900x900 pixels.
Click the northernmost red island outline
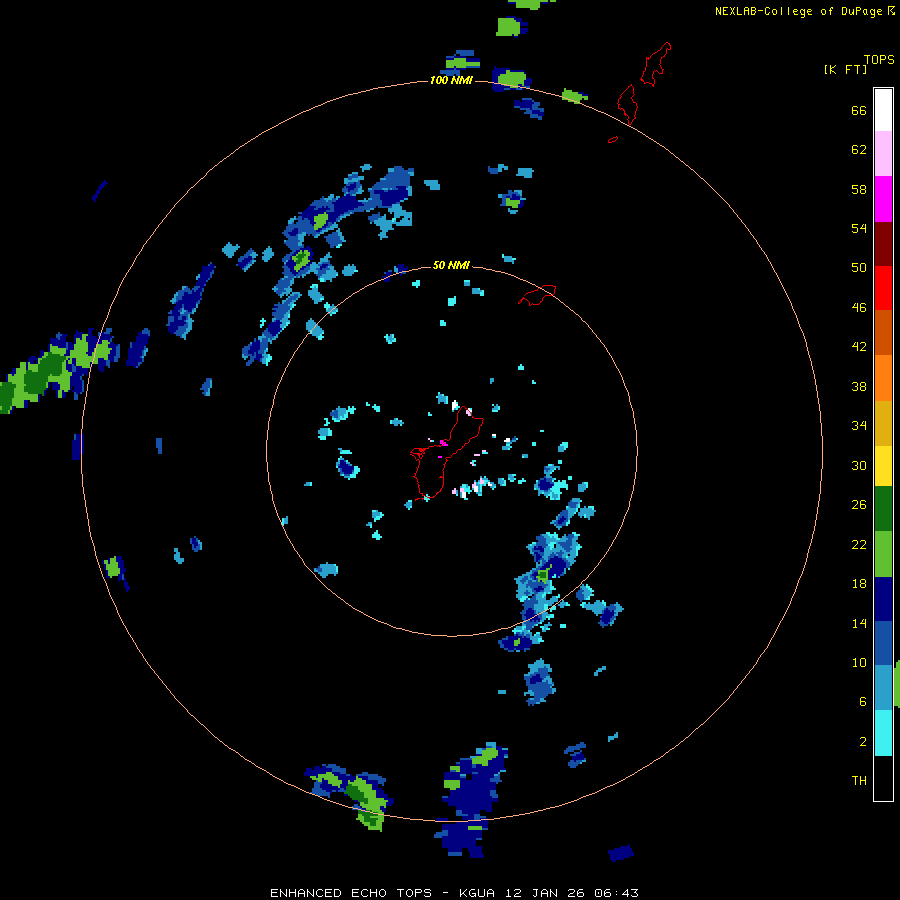(655, 64)
